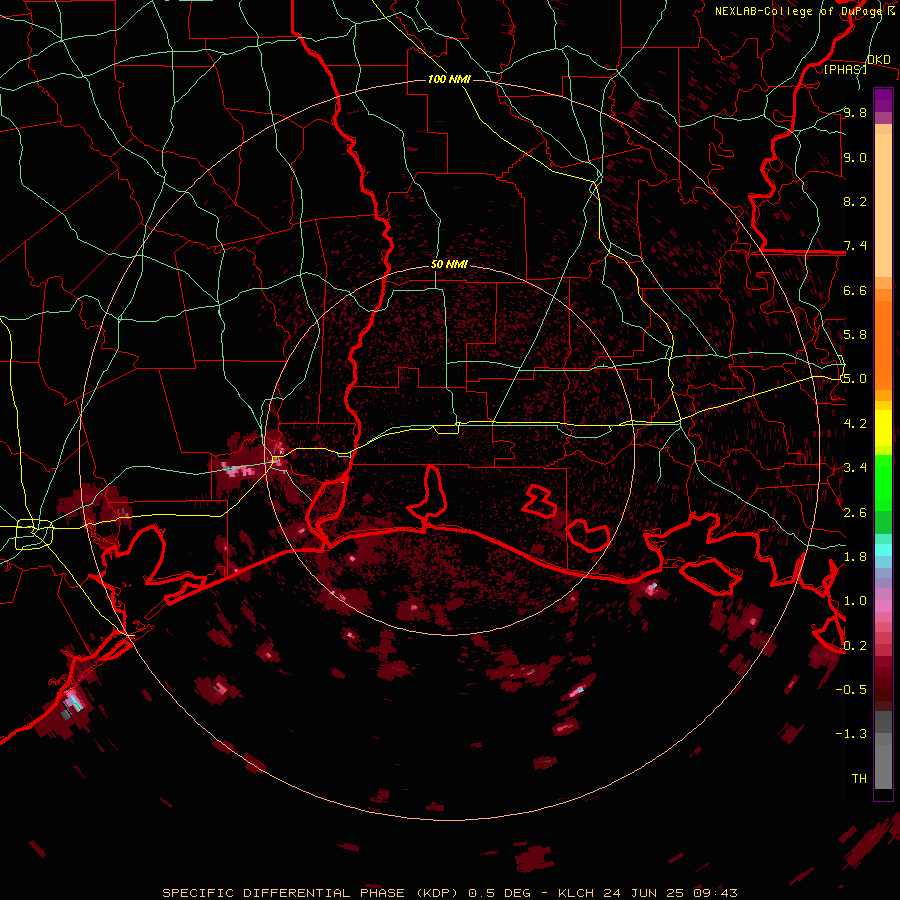
Task: Click the 4.2 value on the color scale
Action: tap(855, 424)
